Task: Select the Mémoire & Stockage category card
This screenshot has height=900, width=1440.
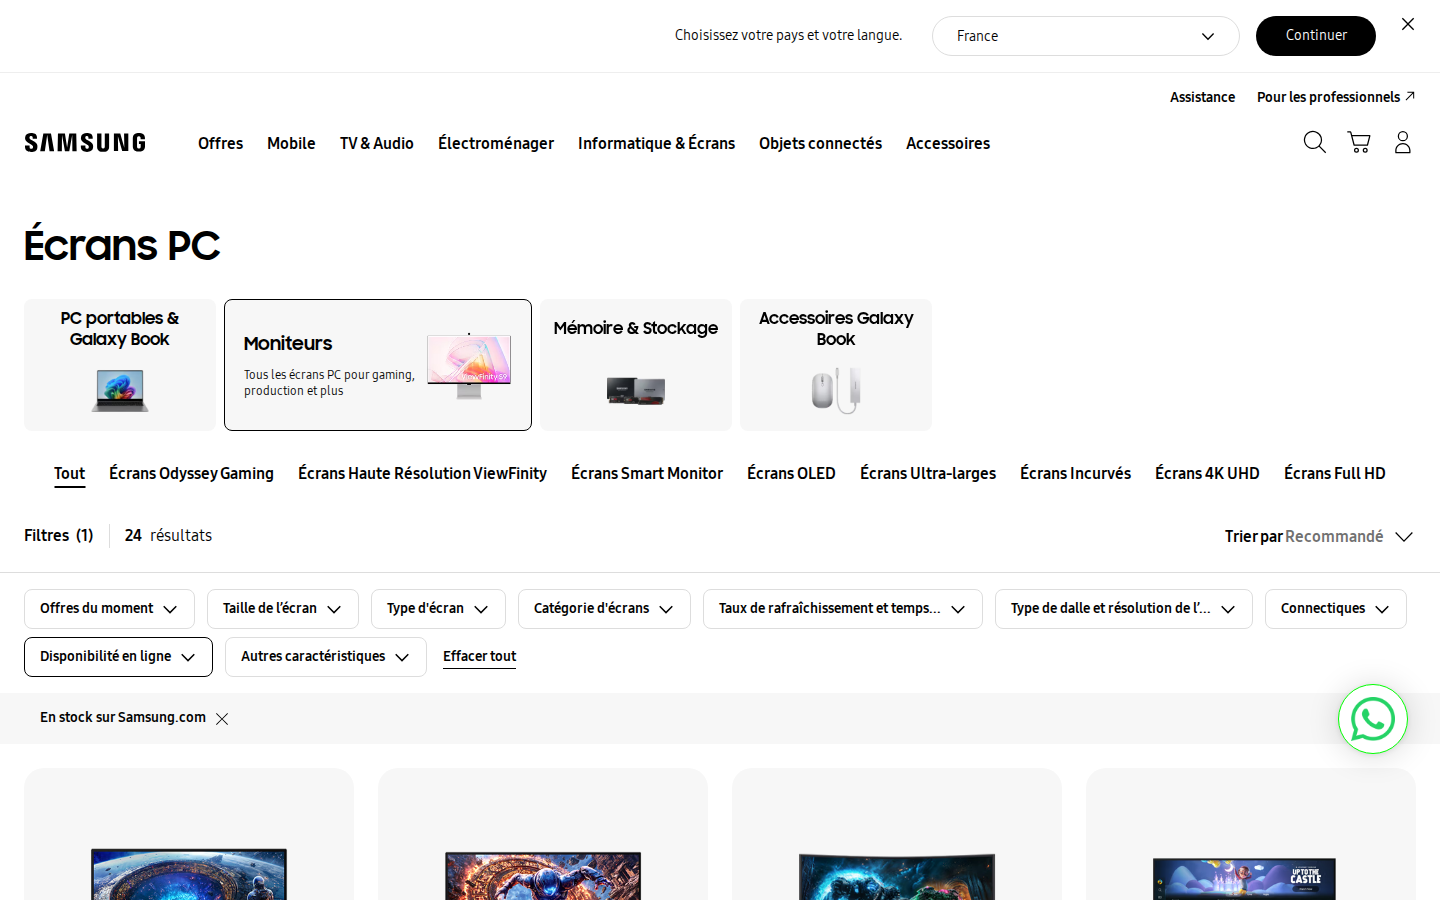Action: [636, 365]
